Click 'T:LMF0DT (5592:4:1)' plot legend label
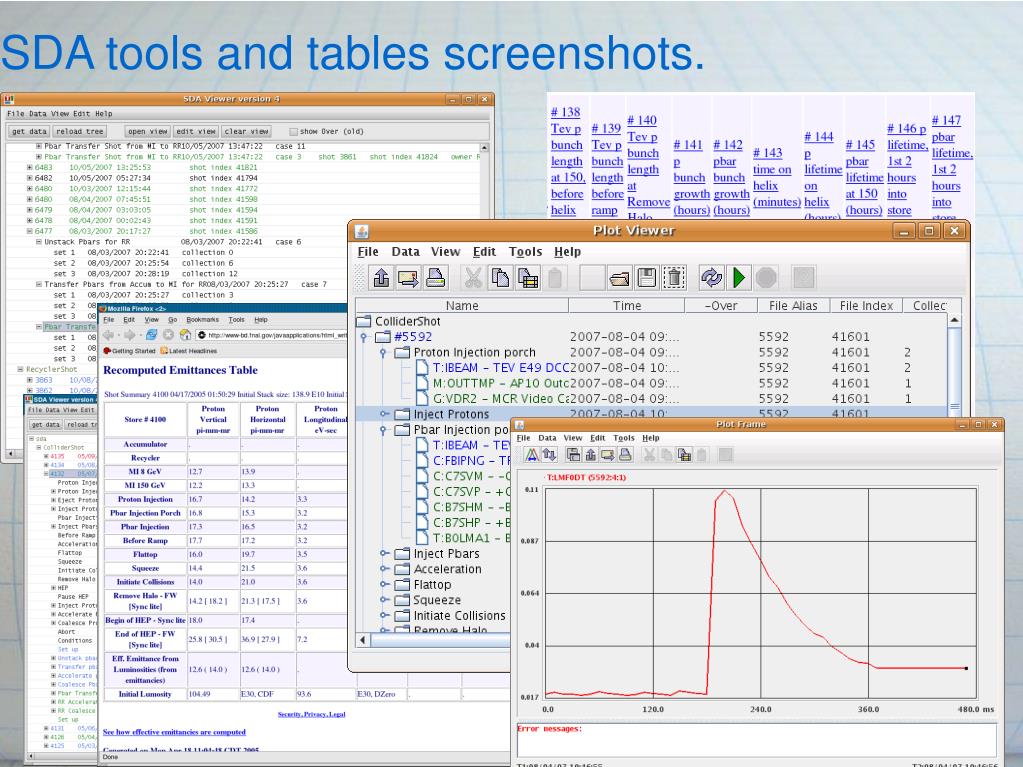Screen dimensions: 1023x767 [x=586, y=477]
